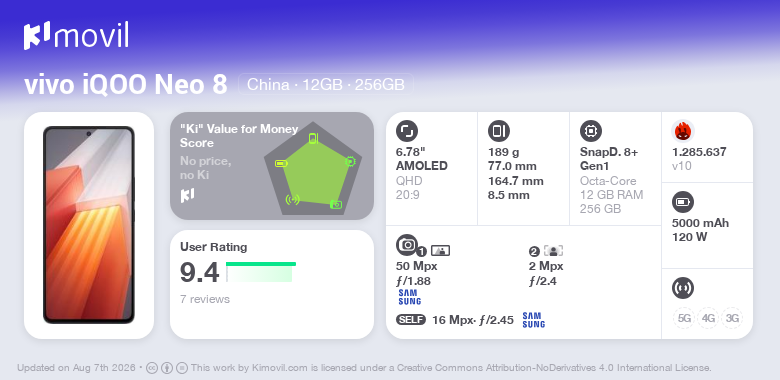Select the 3G network badge

pos(732,318)
